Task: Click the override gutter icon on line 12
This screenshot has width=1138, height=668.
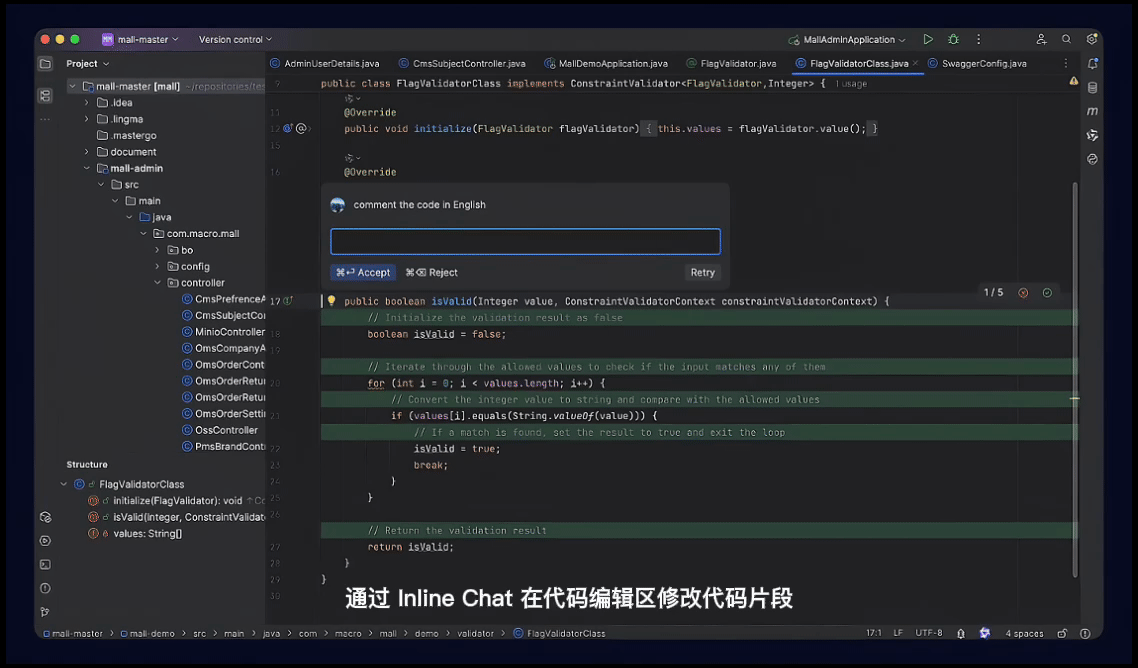Action: coord(288,129)
